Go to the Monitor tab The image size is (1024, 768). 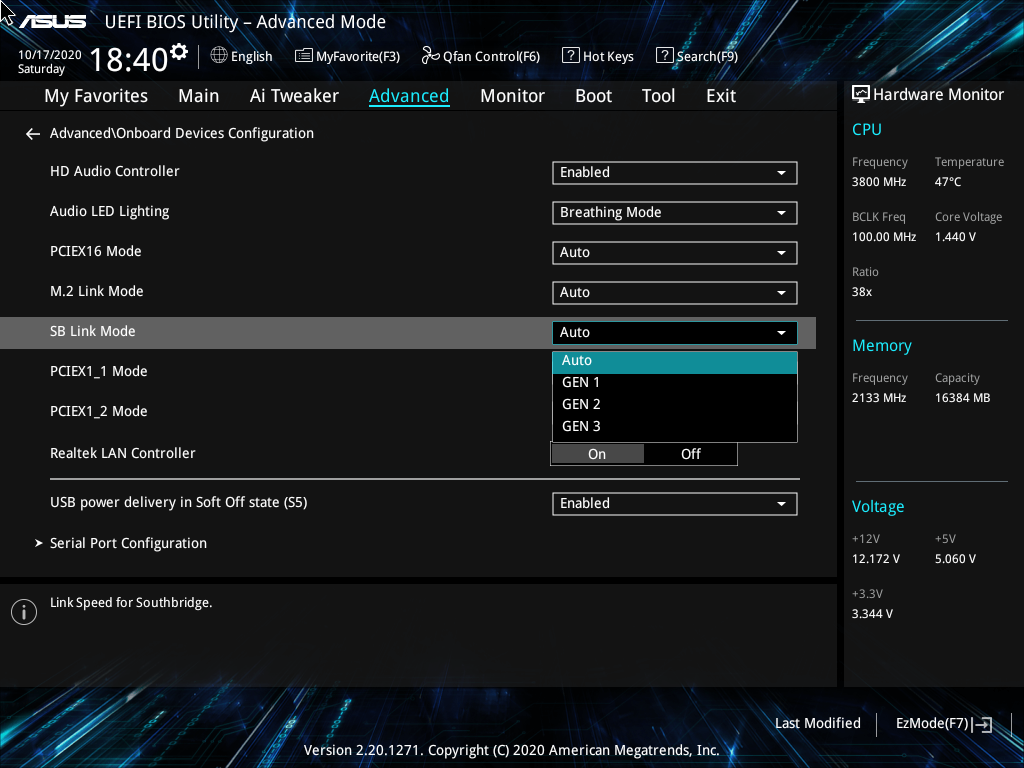(512, 96)
